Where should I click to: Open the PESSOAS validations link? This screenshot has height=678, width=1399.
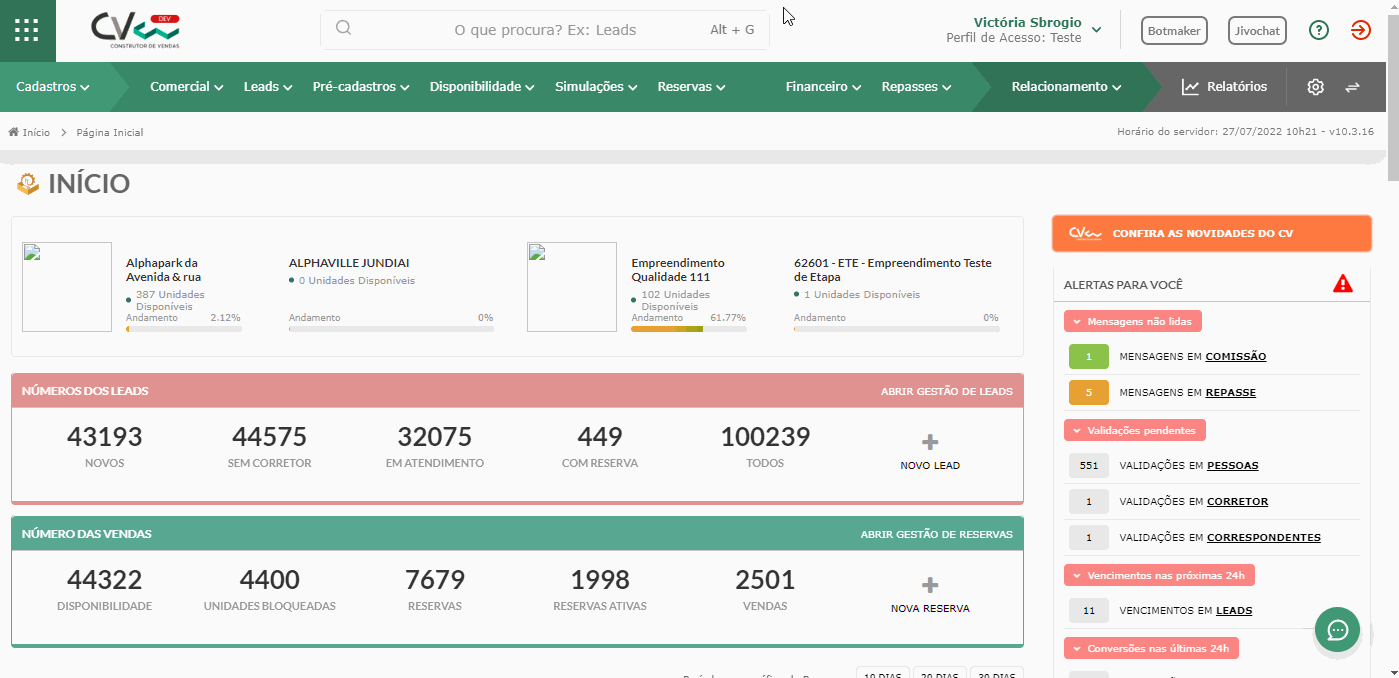pos(1233,465)
